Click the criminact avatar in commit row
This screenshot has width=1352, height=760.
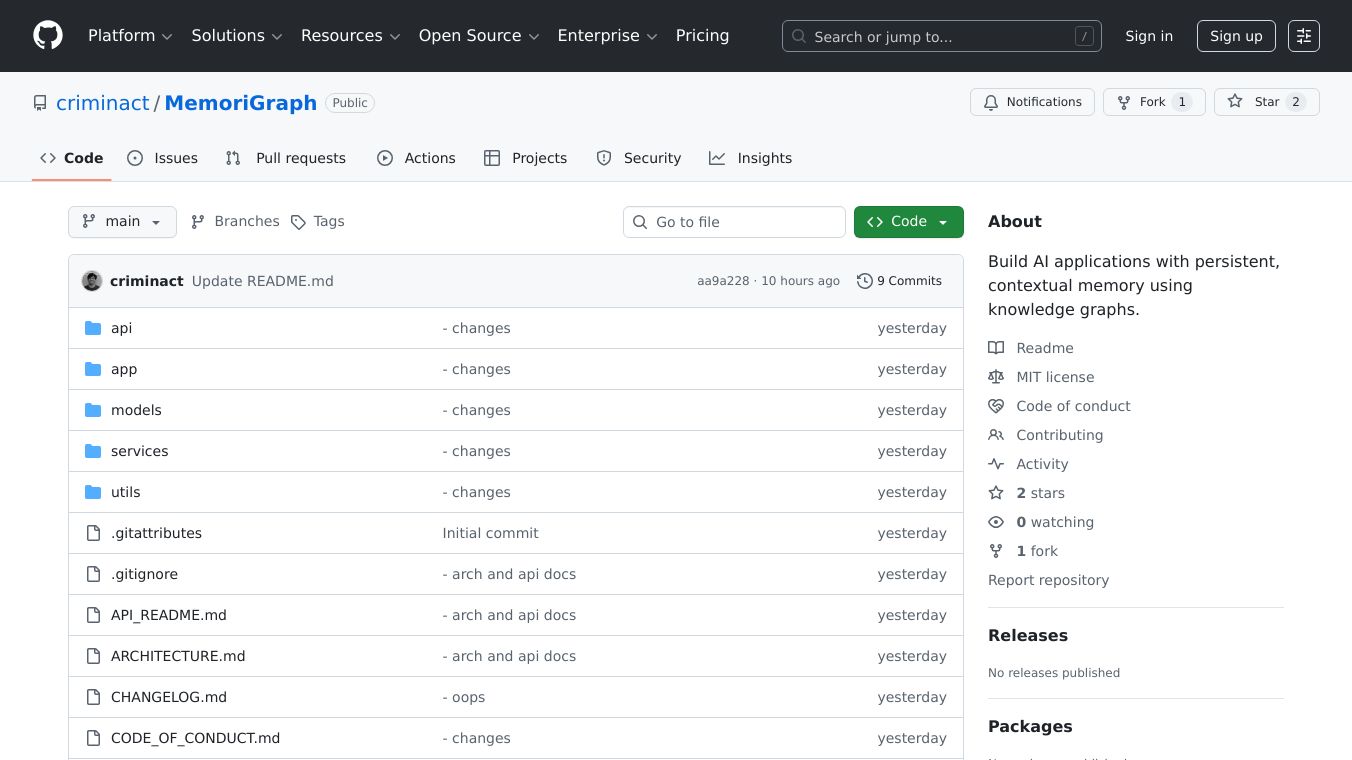[x=92, y=281]
